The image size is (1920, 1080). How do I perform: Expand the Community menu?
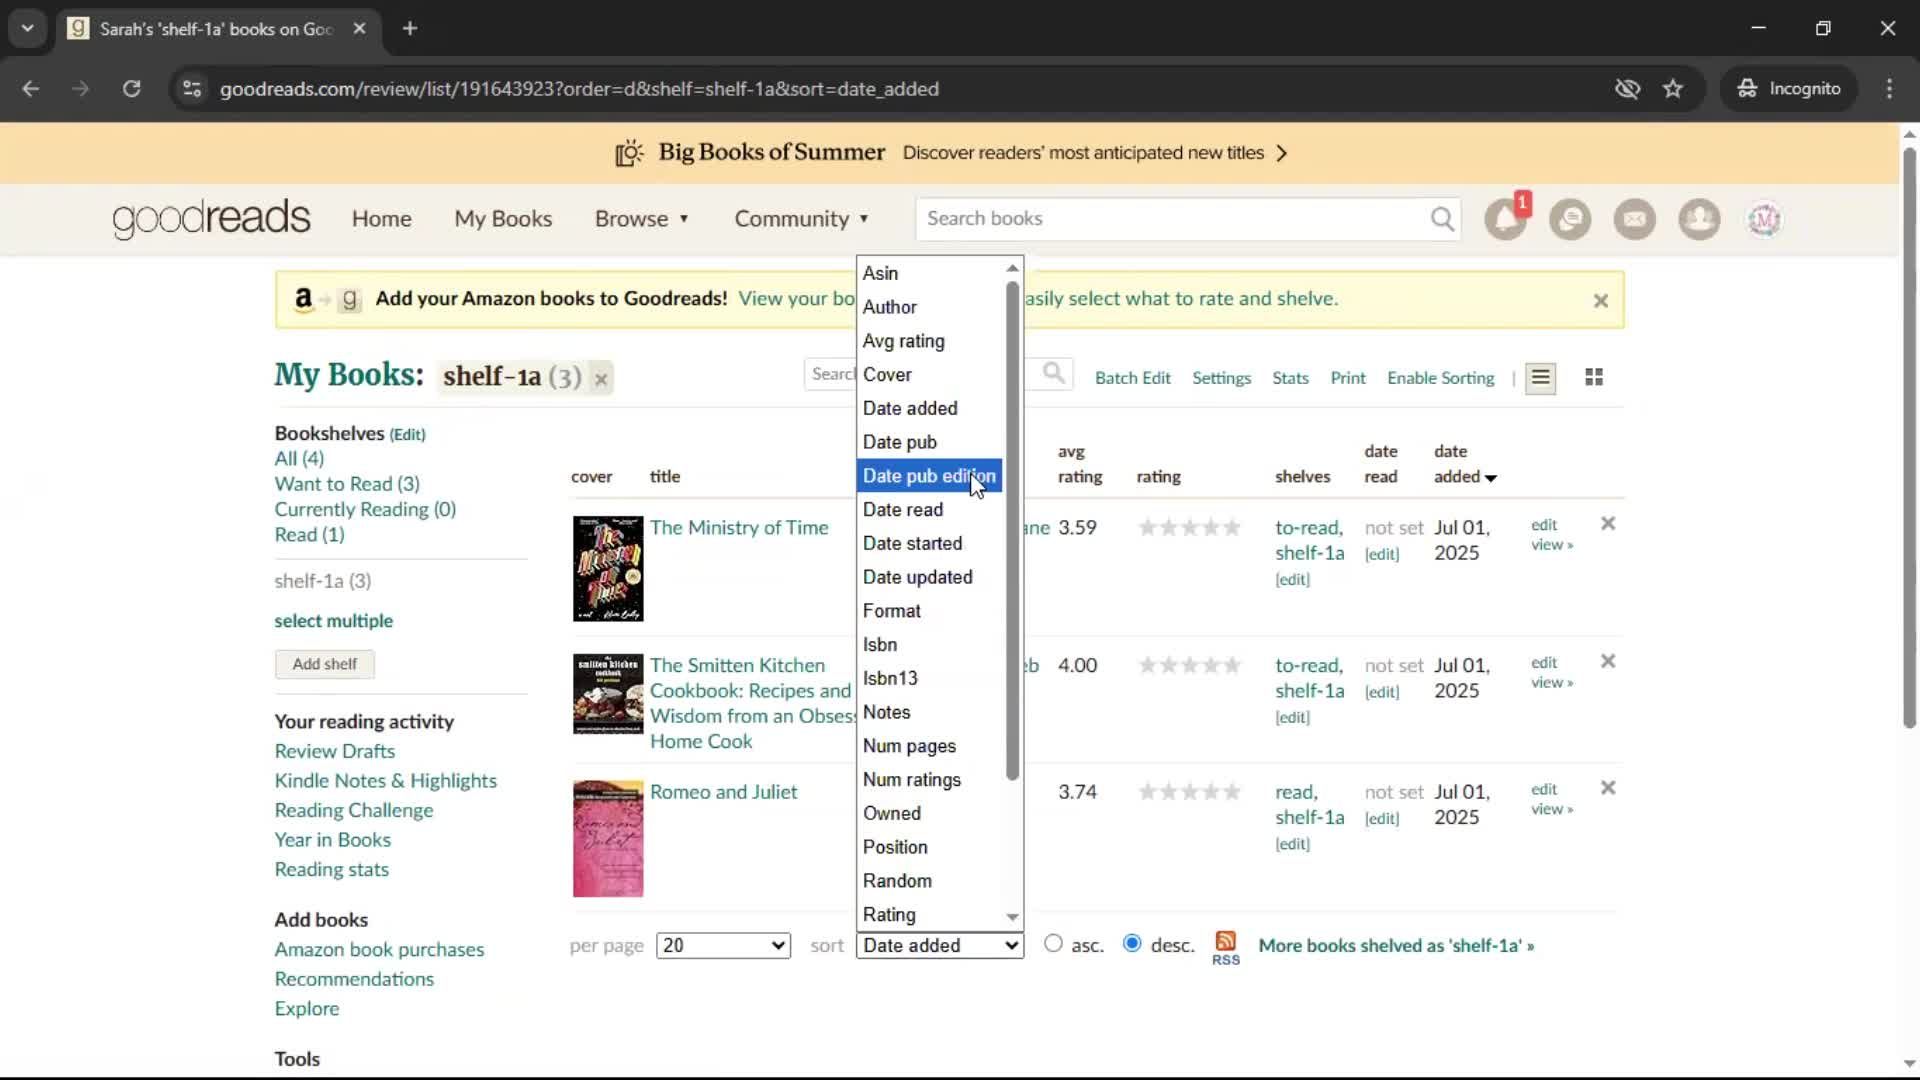[802, 219]
